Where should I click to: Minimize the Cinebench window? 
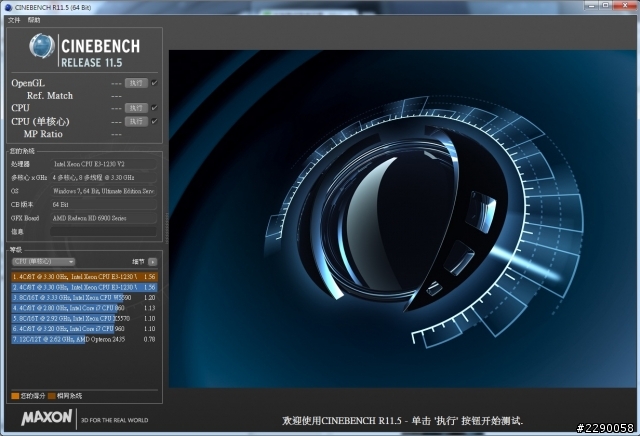coord(590,5)
